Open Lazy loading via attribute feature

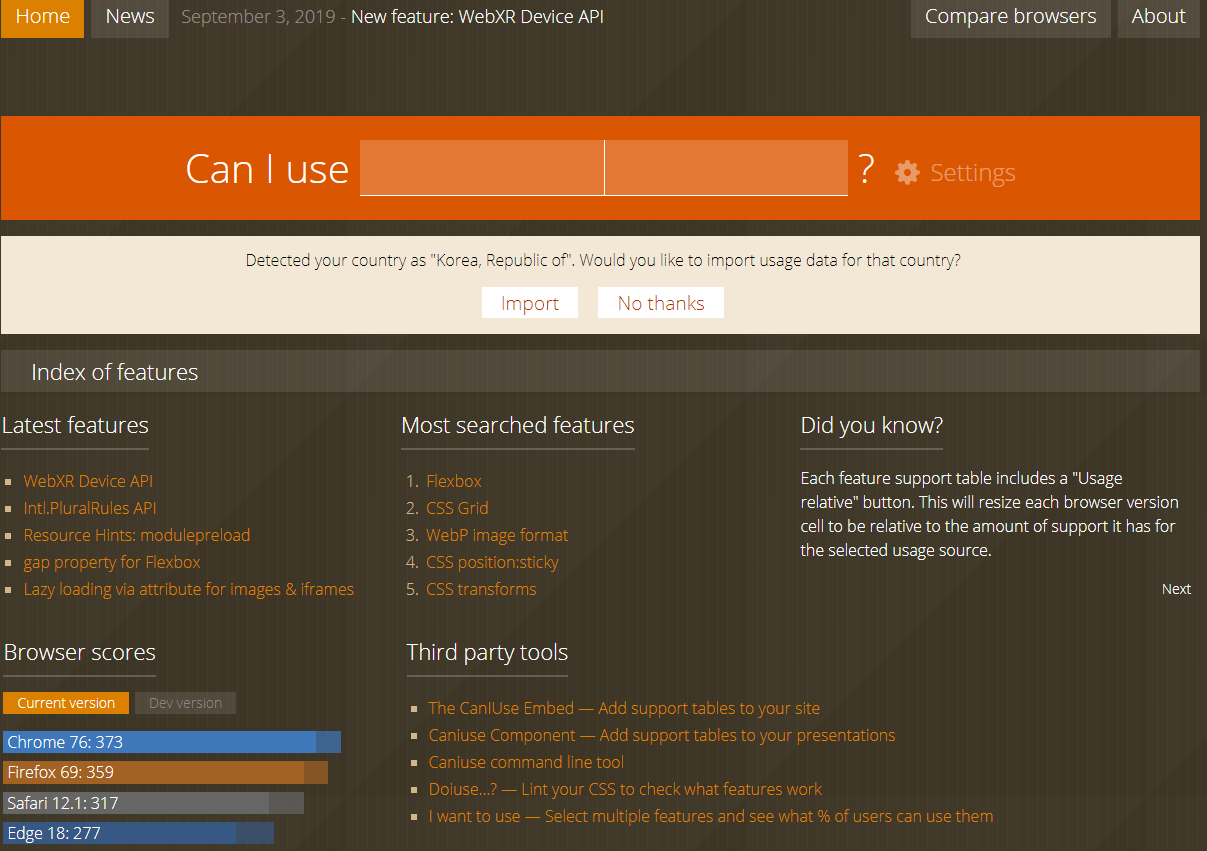tap(189, 589)
